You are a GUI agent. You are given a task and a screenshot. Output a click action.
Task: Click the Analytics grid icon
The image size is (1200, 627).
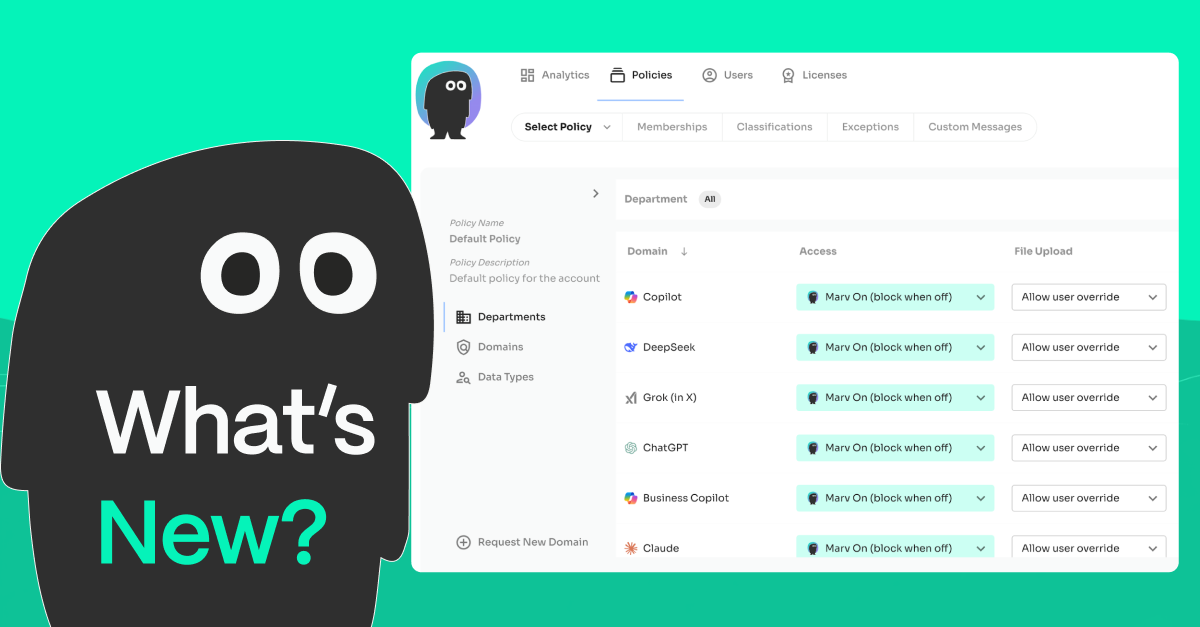pos(528,75)
